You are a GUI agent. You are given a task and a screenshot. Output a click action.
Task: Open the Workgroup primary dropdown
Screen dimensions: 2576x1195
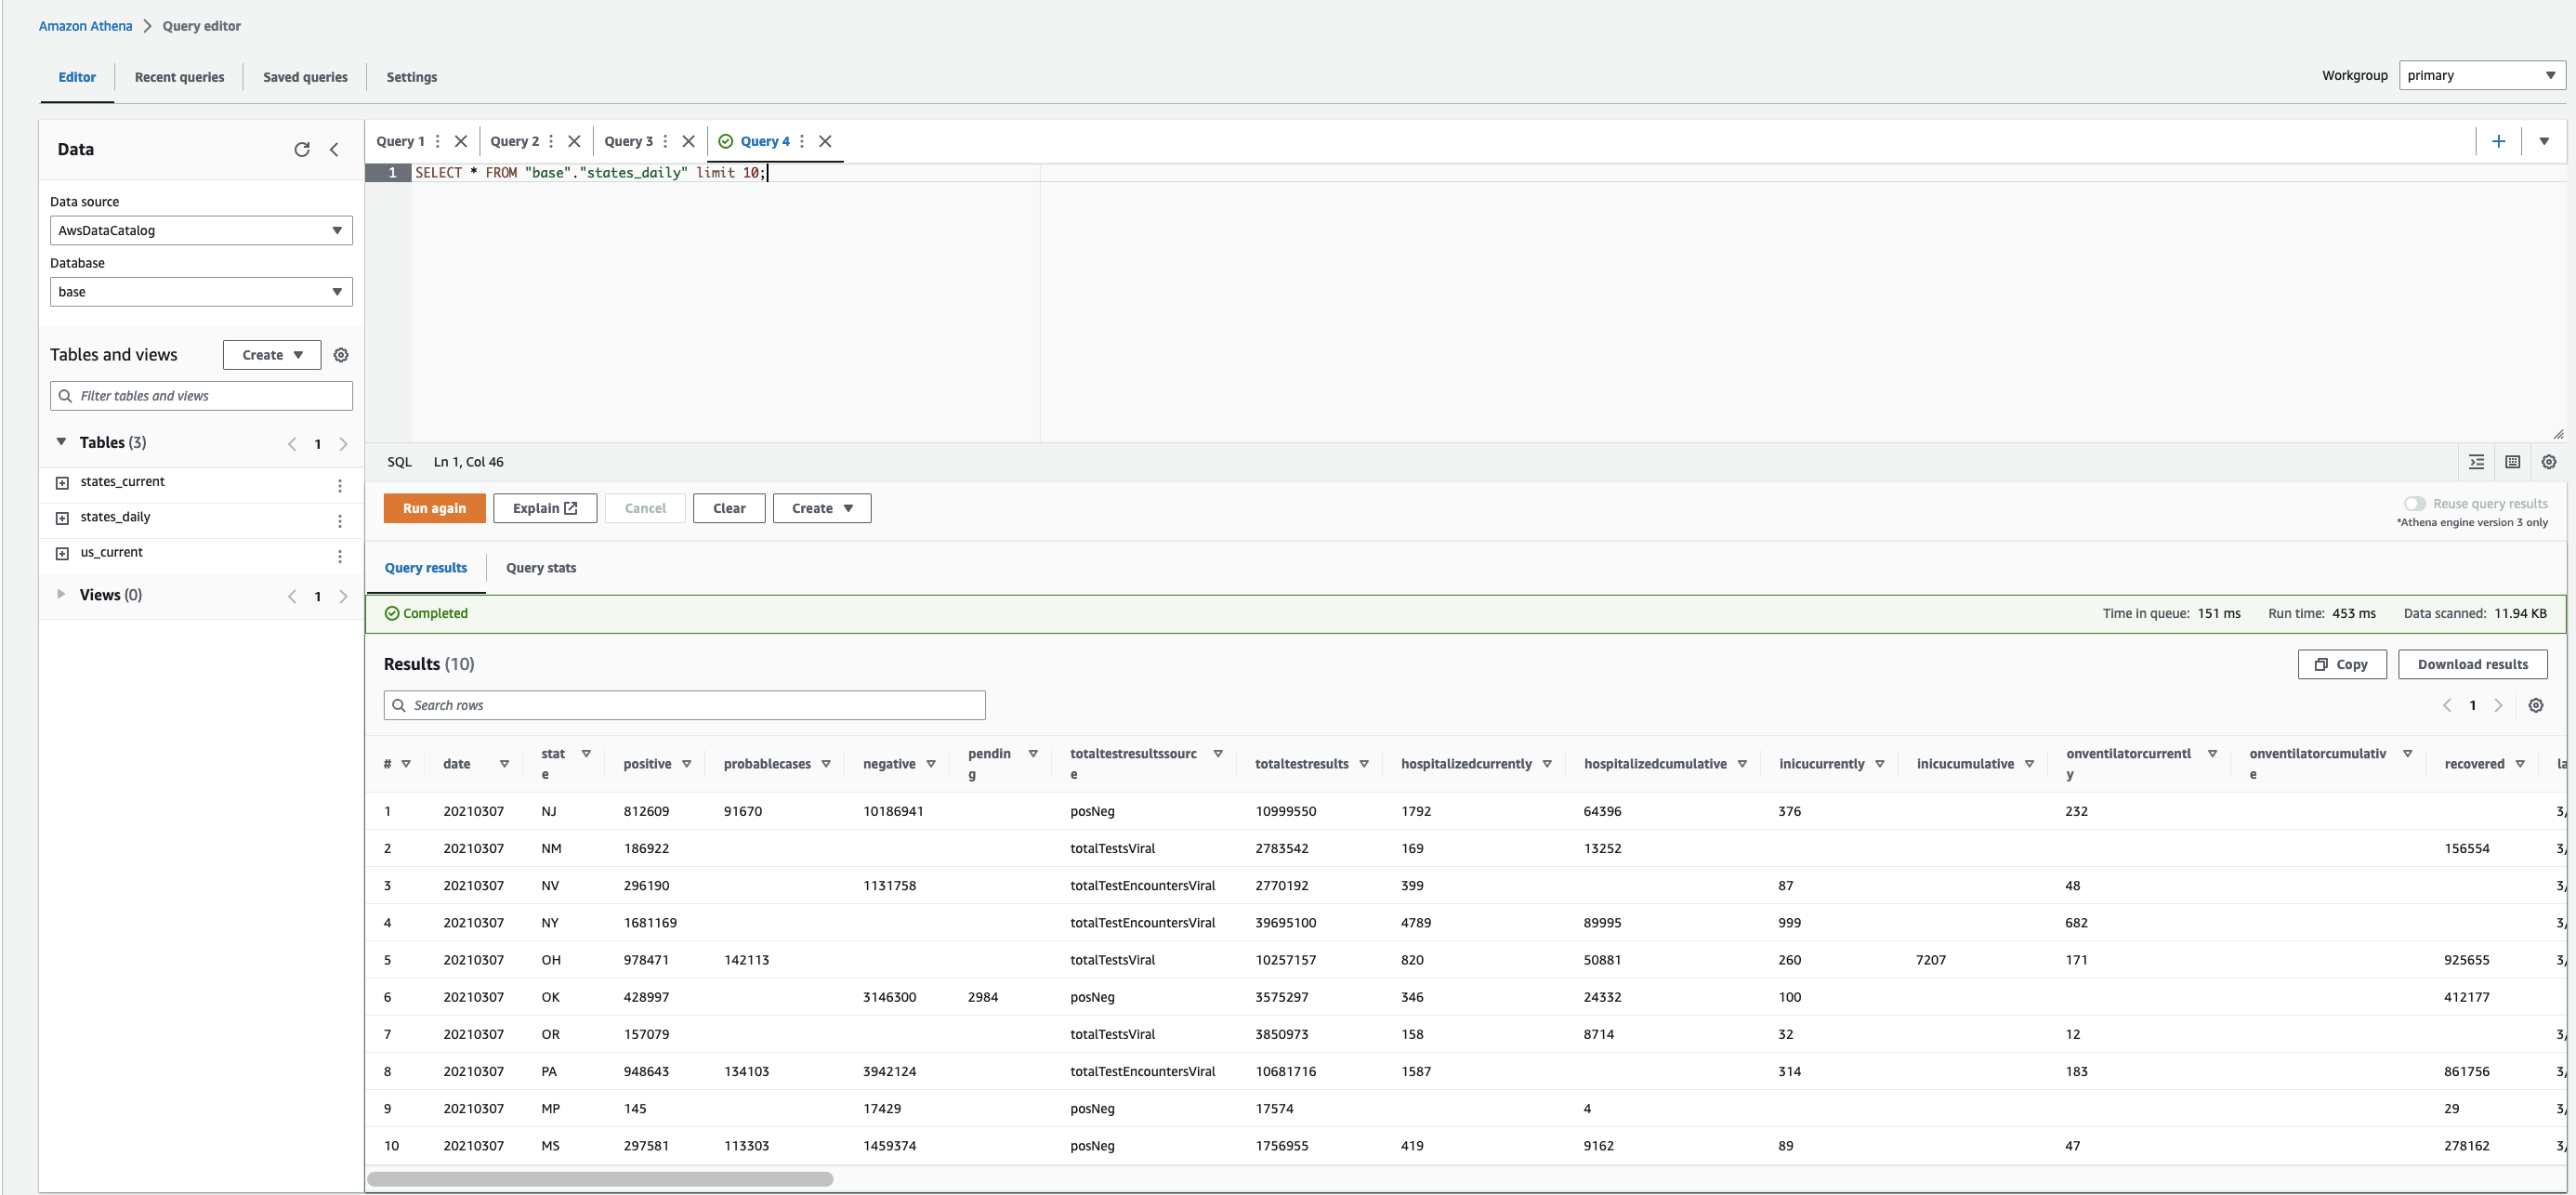(2480, 75)
